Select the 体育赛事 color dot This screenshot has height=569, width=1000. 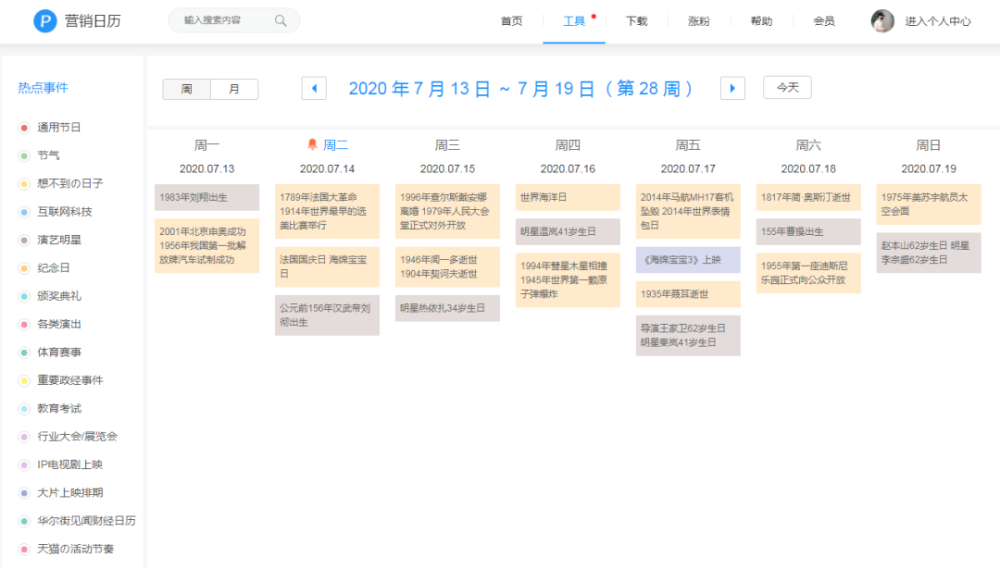(x=25, y=352)
